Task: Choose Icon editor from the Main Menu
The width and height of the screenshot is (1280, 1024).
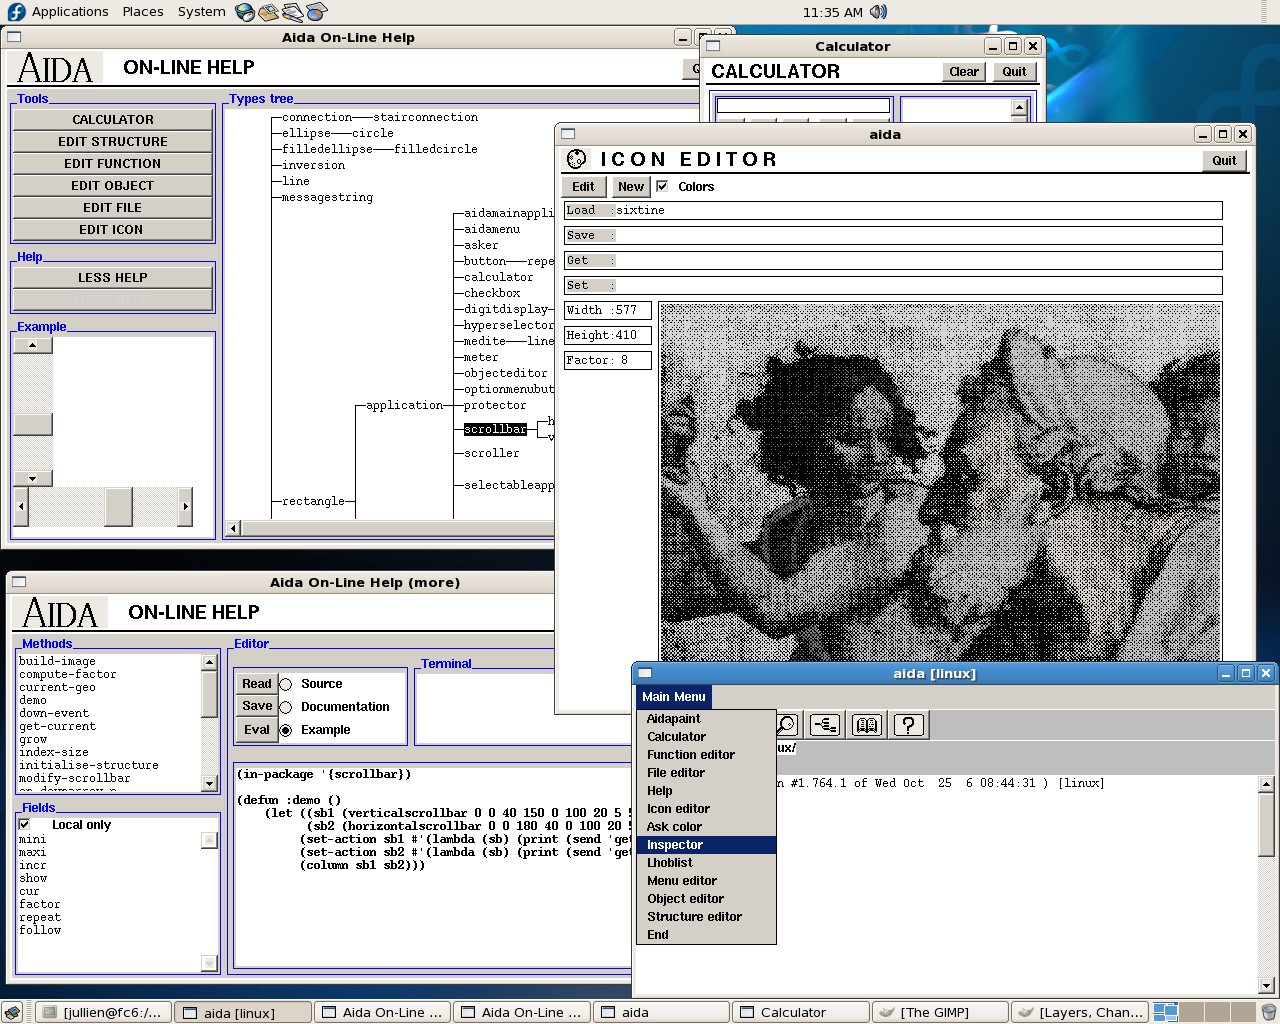Action: (x=706, y=809)
